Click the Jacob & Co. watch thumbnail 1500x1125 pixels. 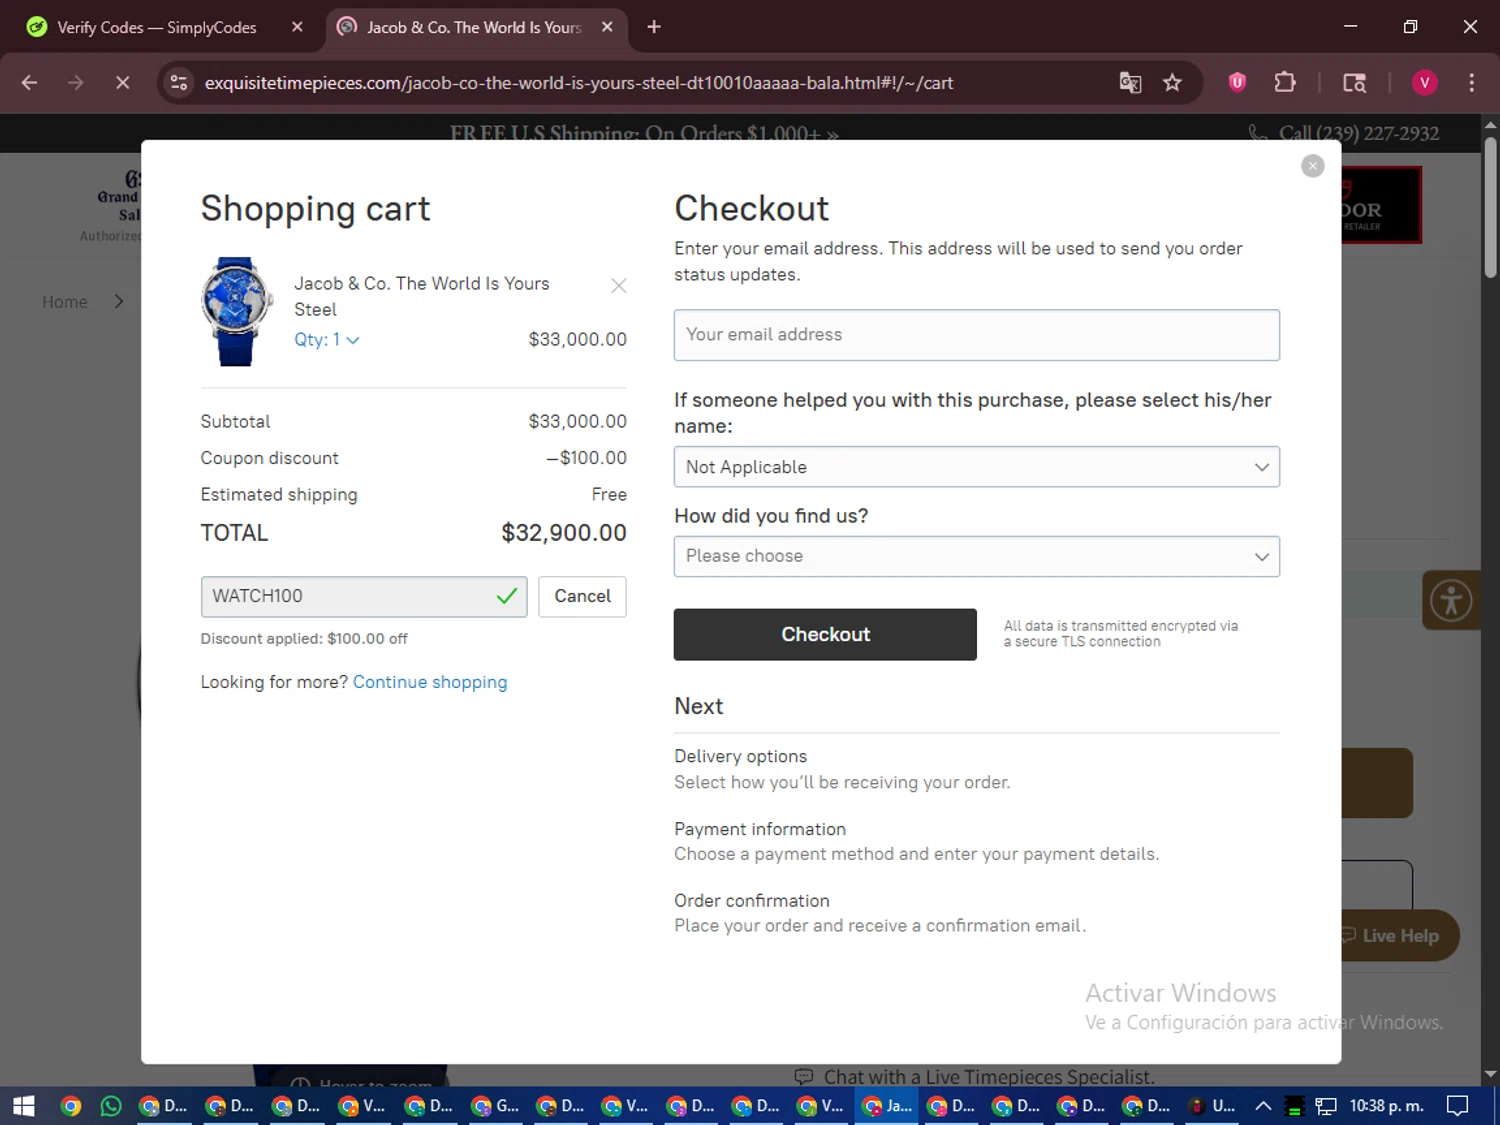click(237, 312)
